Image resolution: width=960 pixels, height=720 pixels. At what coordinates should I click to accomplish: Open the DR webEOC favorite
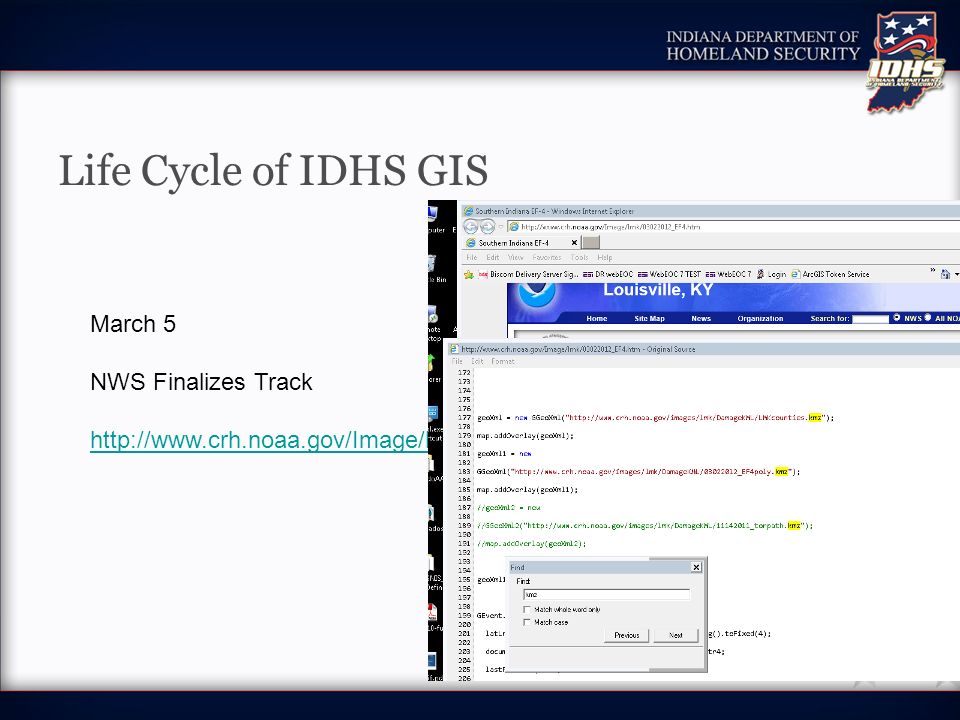coord(608,274)
